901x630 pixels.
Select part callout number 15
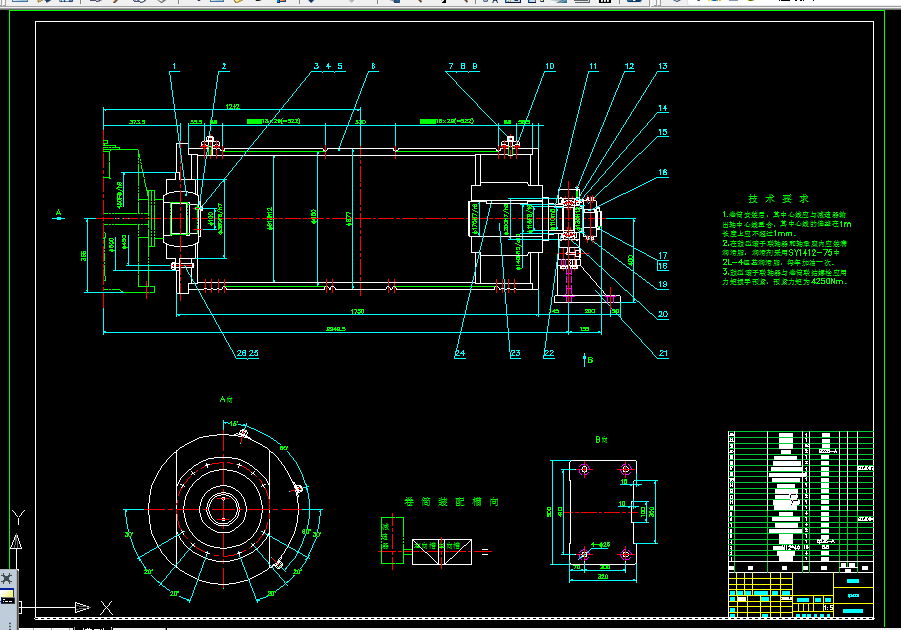[663, 132]
